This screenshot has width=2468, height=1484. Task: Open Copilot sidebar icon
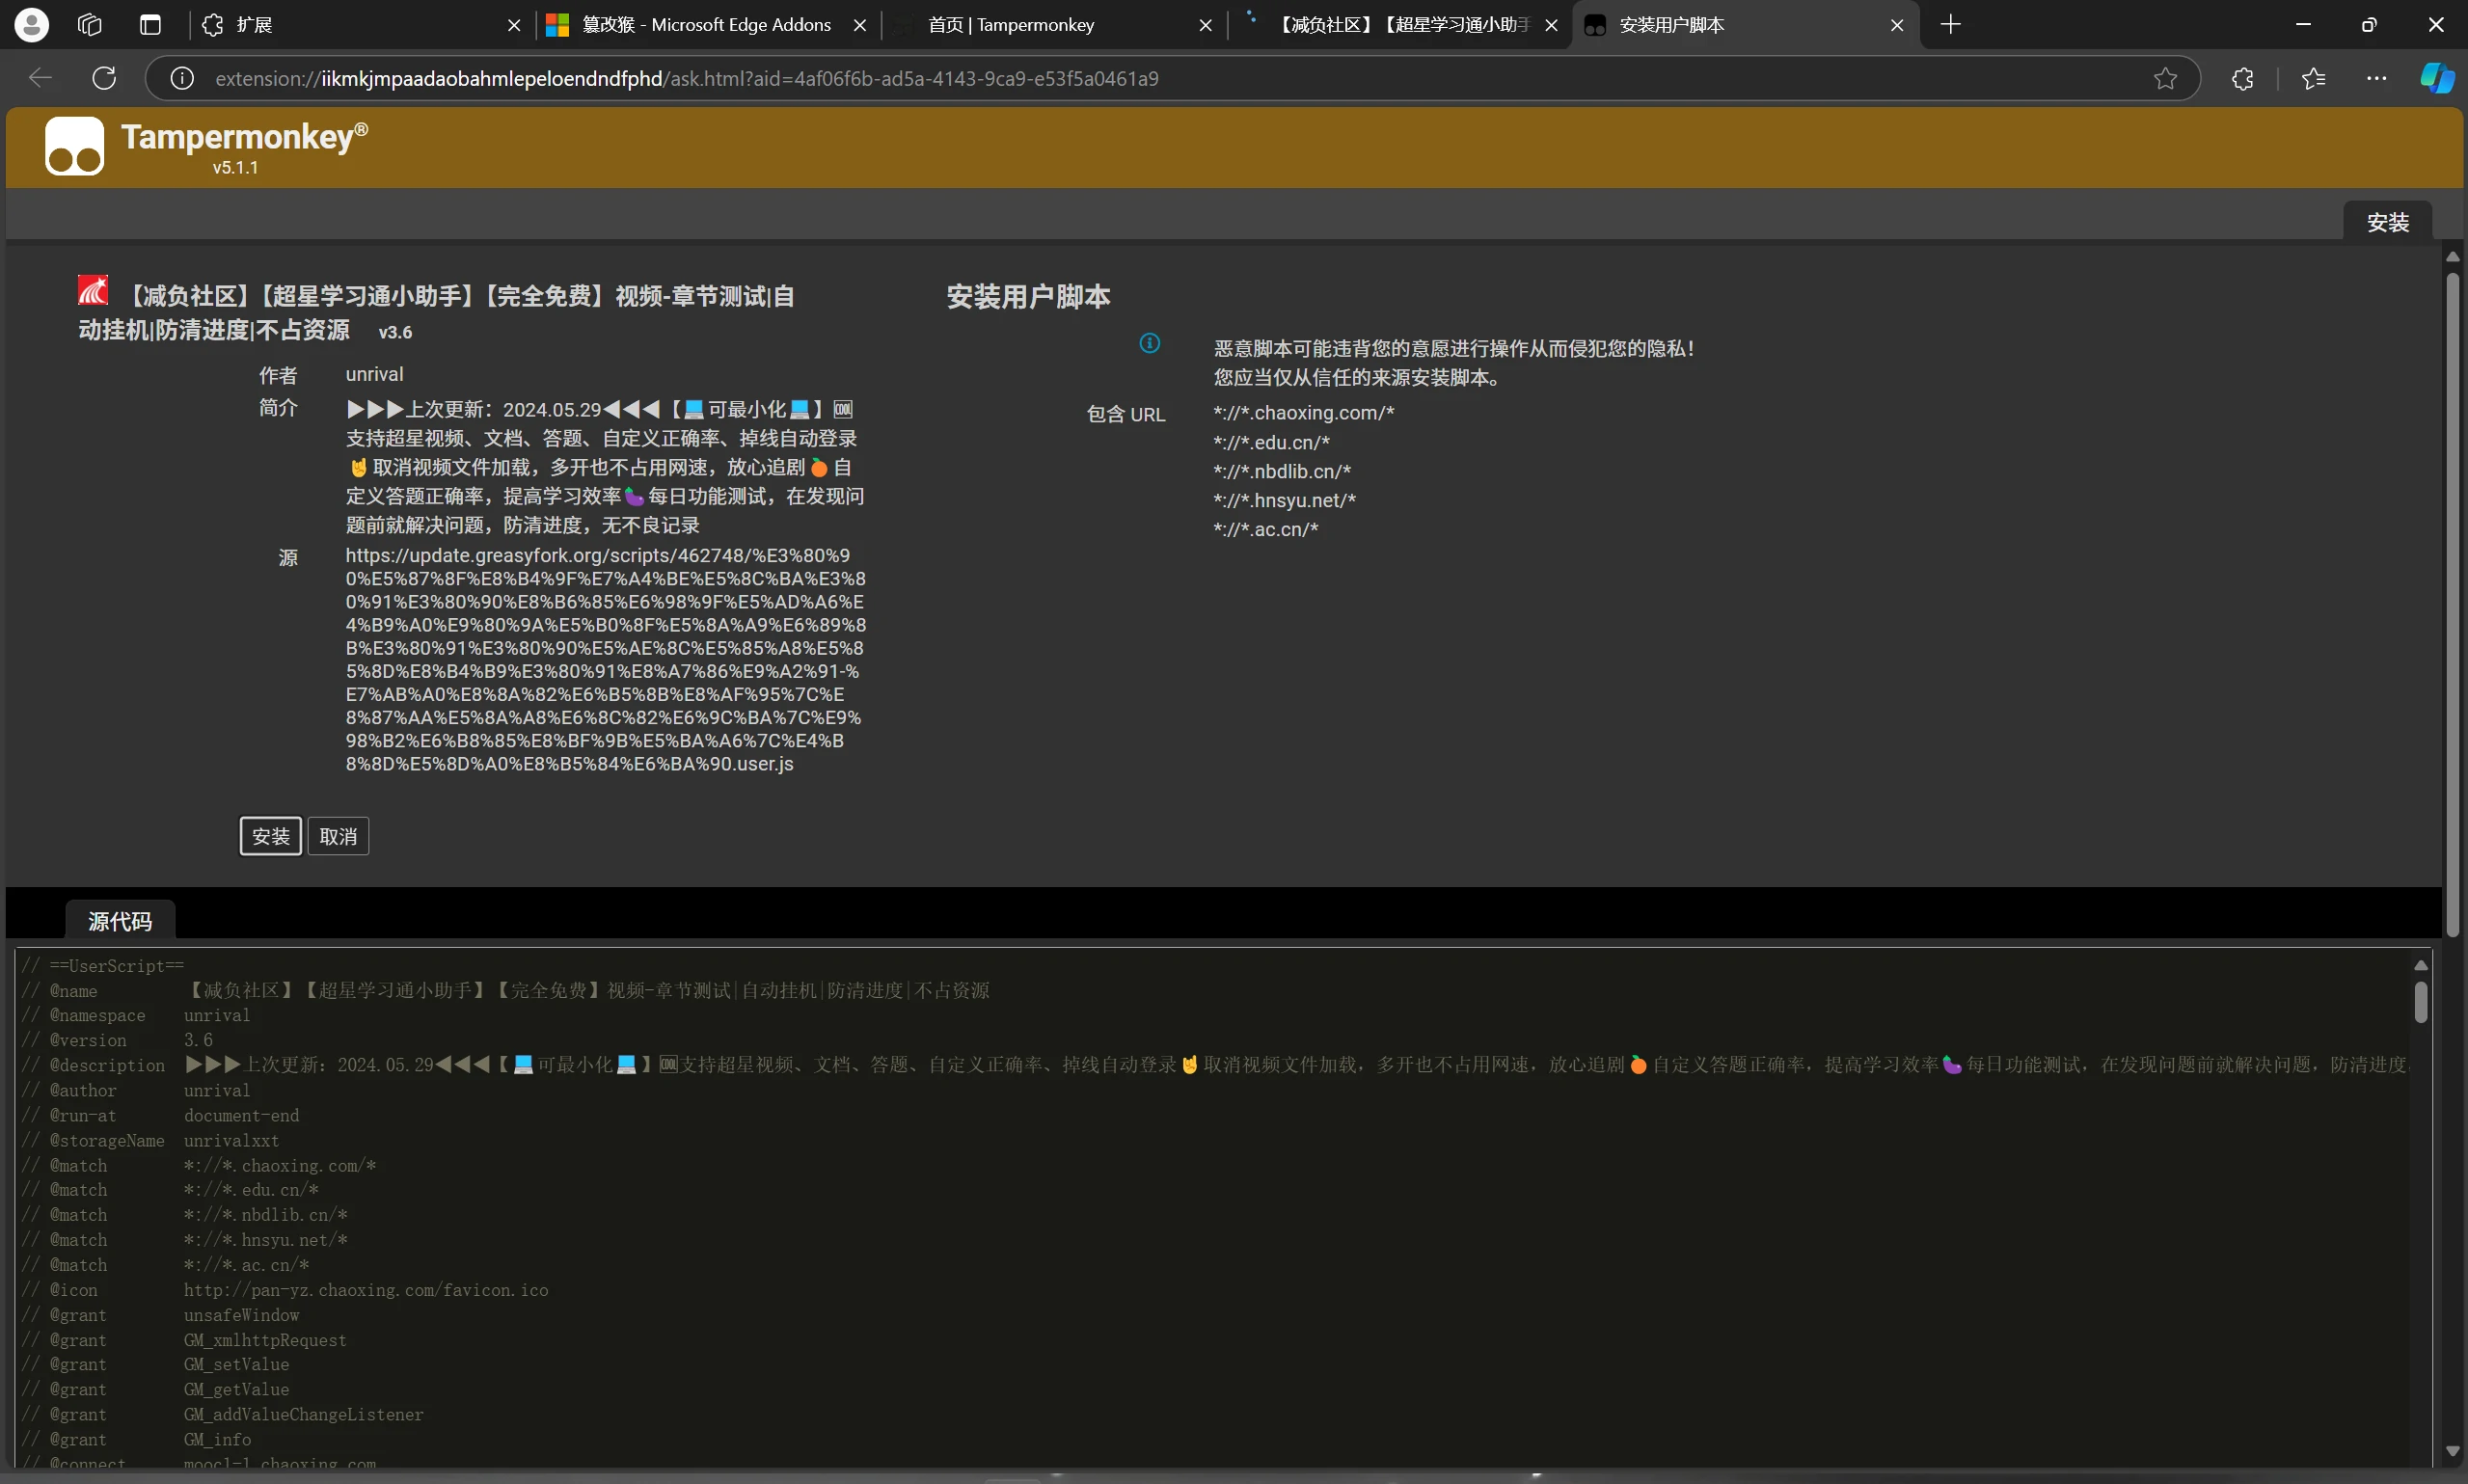(x=2436, y=78)
